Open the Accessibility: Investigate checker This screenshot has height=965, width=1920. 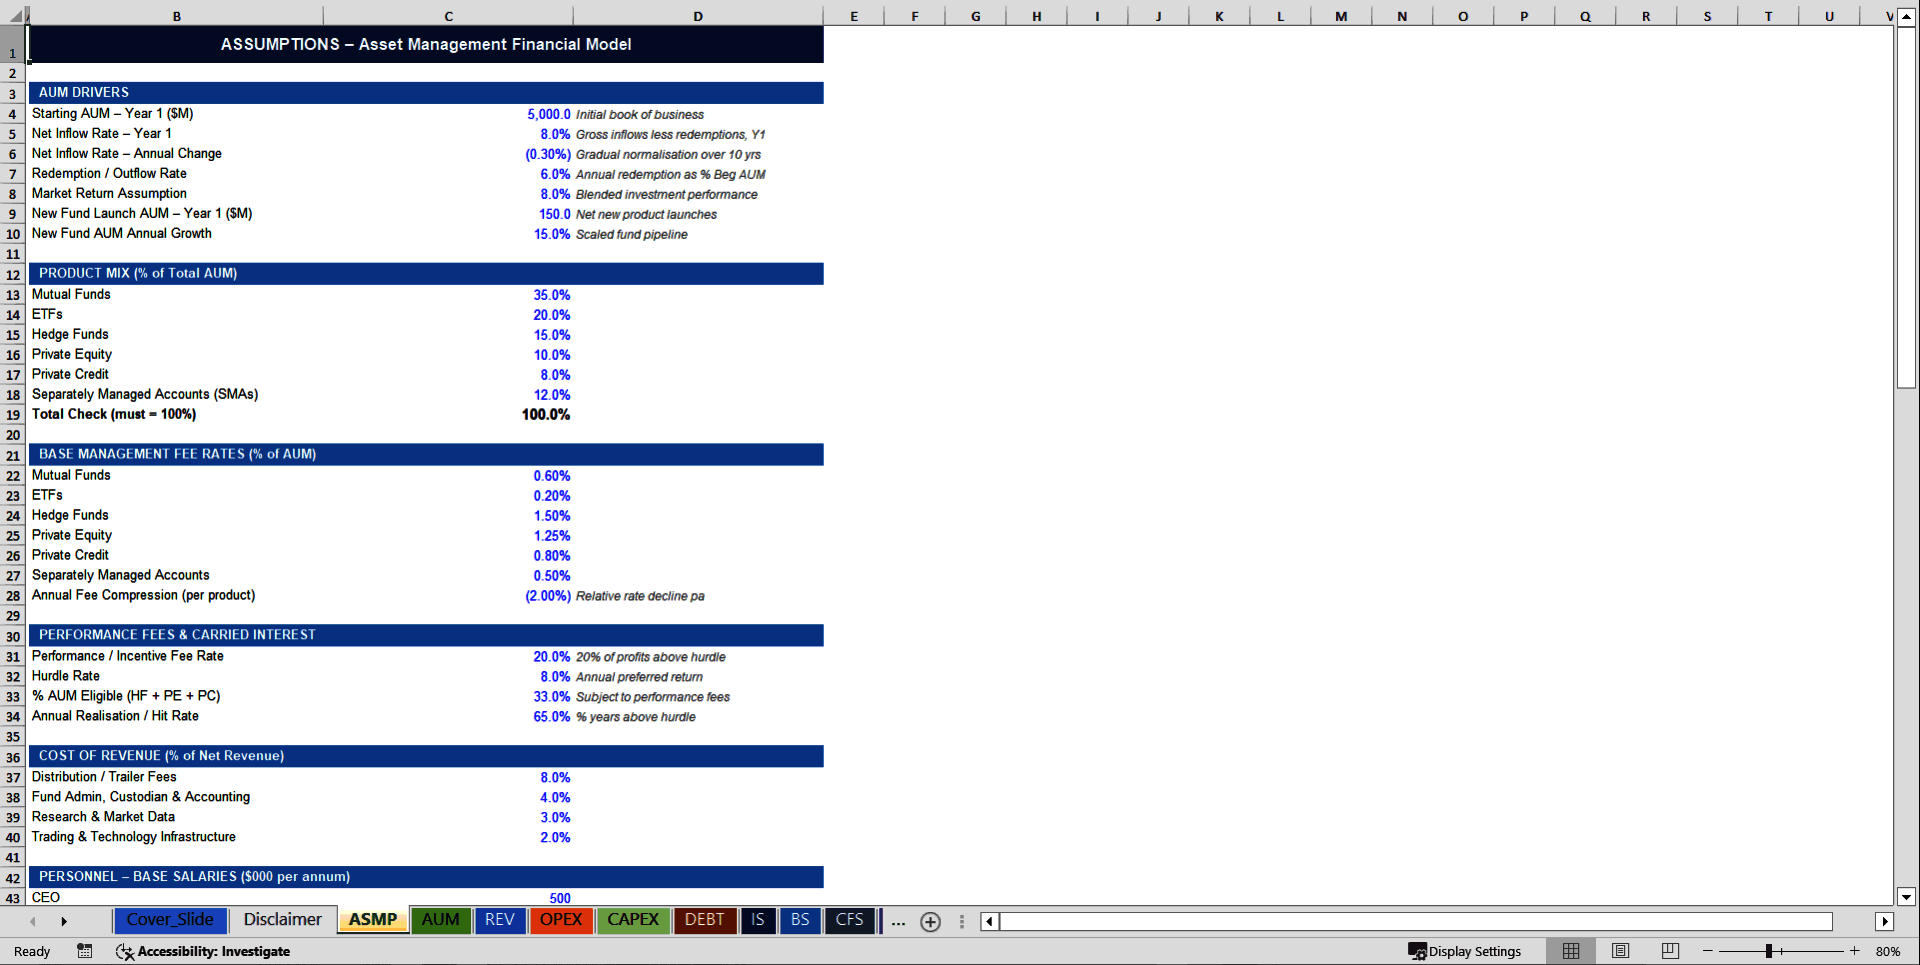coord(205,951)
